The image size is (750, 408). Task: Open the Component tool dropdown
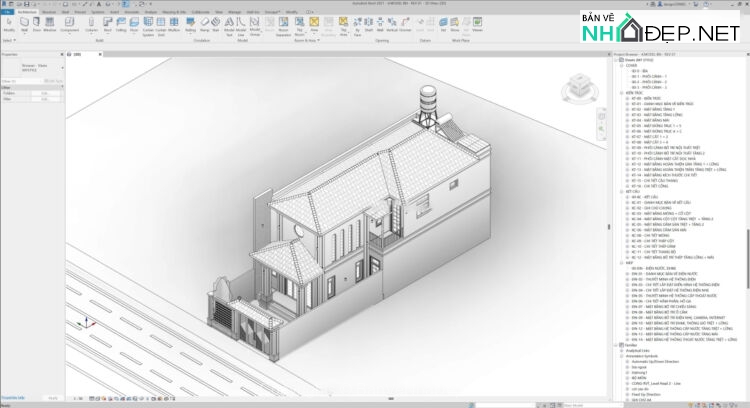point(69,32)
